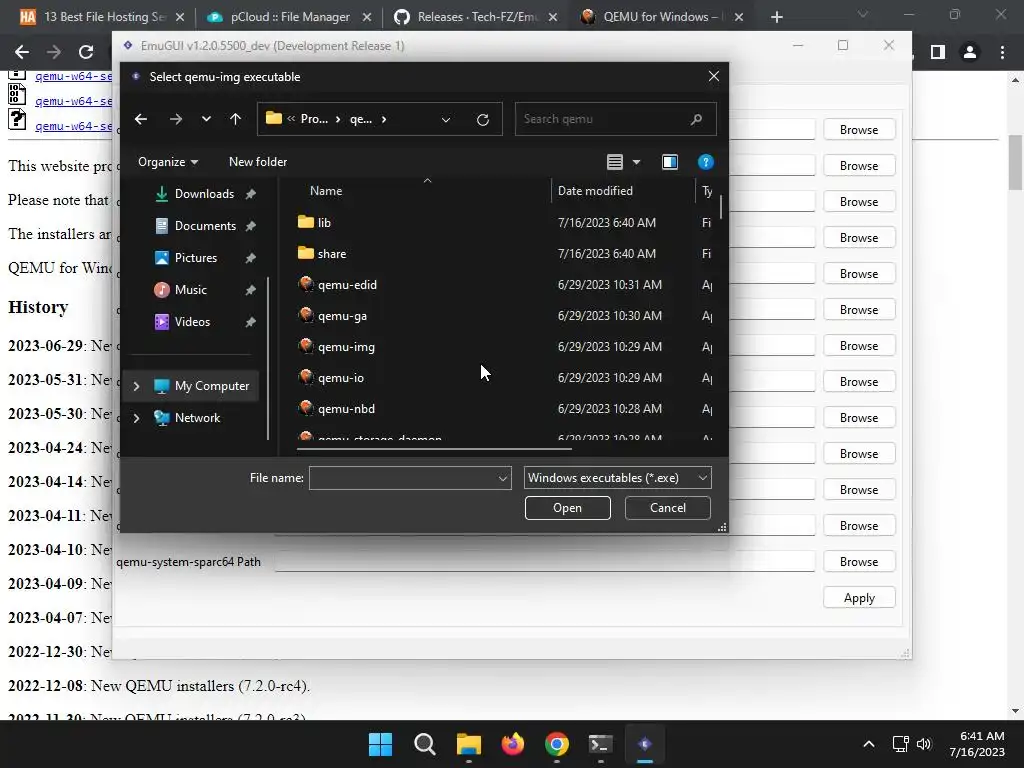The width and height of the screenshot is (1024, 768).
Task: Create a New folder
Action: (x=258, y=162)
